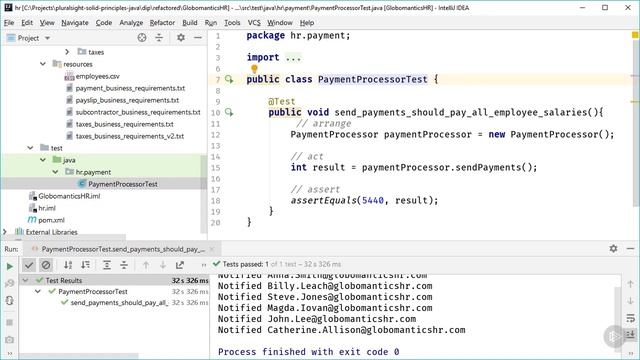Image resolution: width=640 pixels, height=360 pixels.
Task: Collapse PaymentProcessorTest results node
Action: click(x=38, y=291)
